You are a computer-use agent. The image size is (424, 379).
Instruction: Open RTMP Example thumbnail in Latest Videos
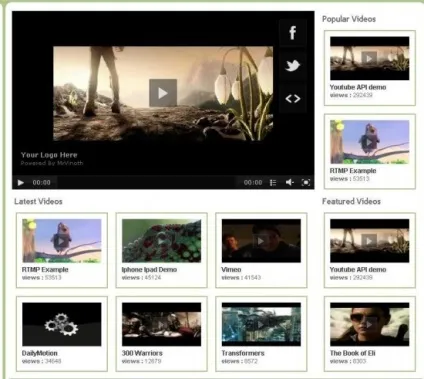62,241
